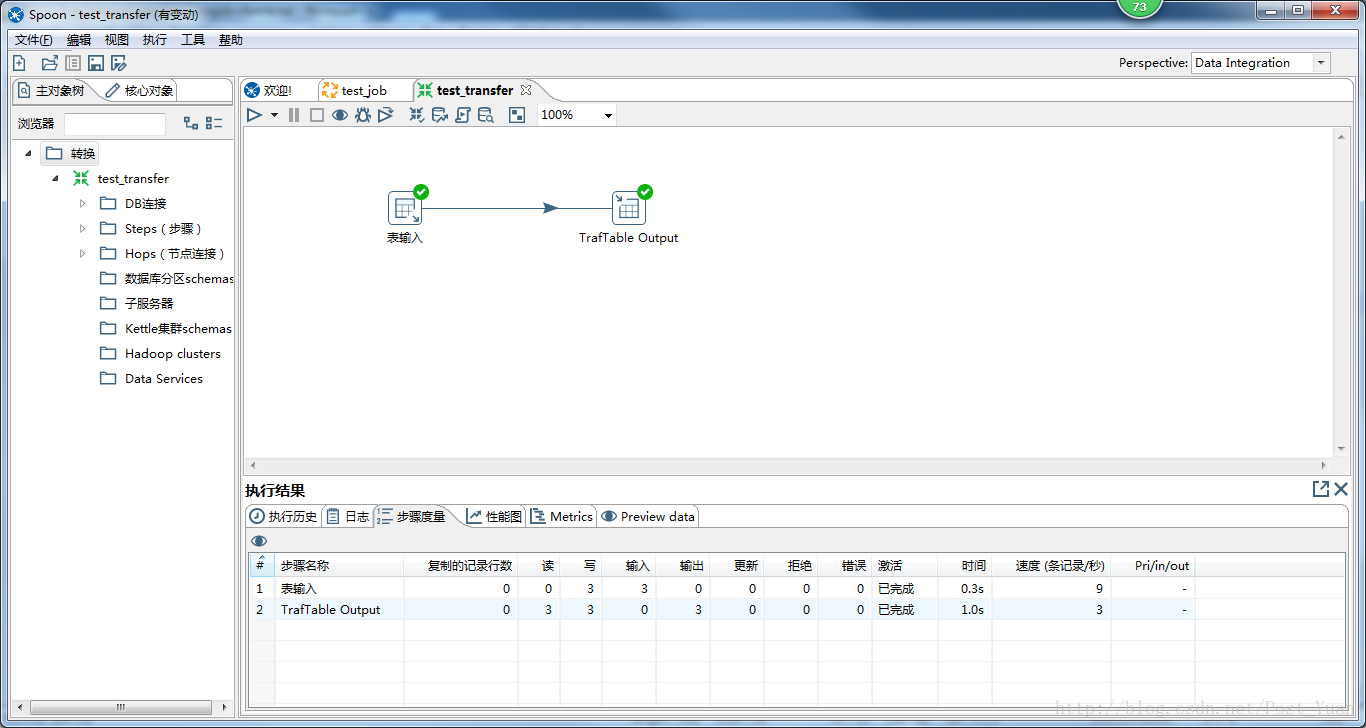Image resolution: width=1366 pixels, height=728 pixels.
Task: Click the collapse all tree icon
Action: (x=214, y=123)
